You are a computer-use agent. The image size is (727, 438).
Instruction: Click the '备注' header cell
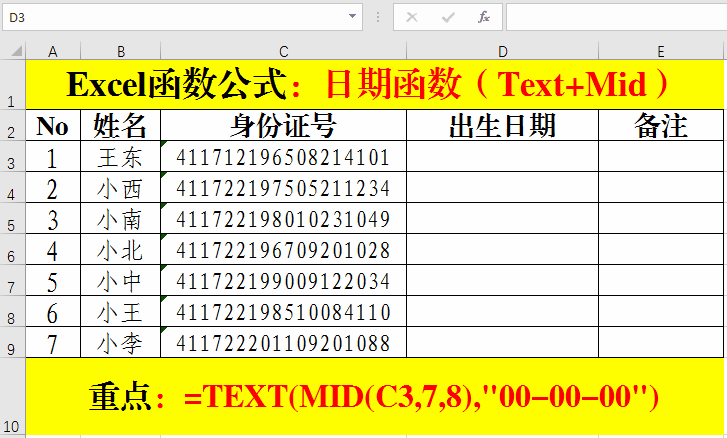pos(661,125)
